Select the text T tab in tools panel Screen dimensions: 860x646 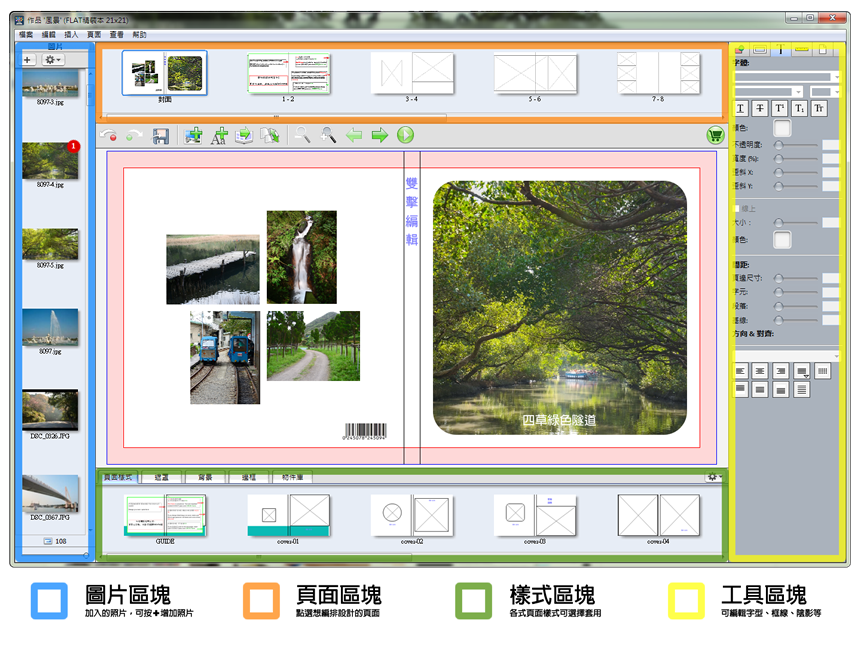(780, 50)
